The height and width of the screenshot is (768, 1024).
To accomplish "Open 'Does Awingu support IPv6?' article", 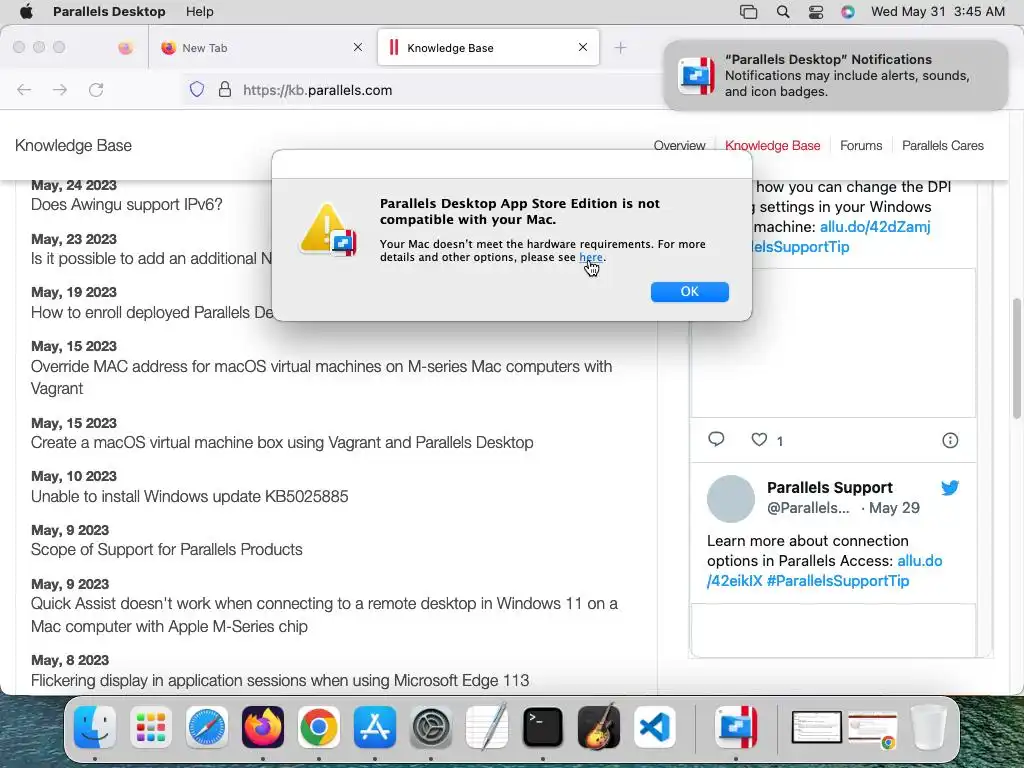I will pyautogui.click(x=127, y=204).
